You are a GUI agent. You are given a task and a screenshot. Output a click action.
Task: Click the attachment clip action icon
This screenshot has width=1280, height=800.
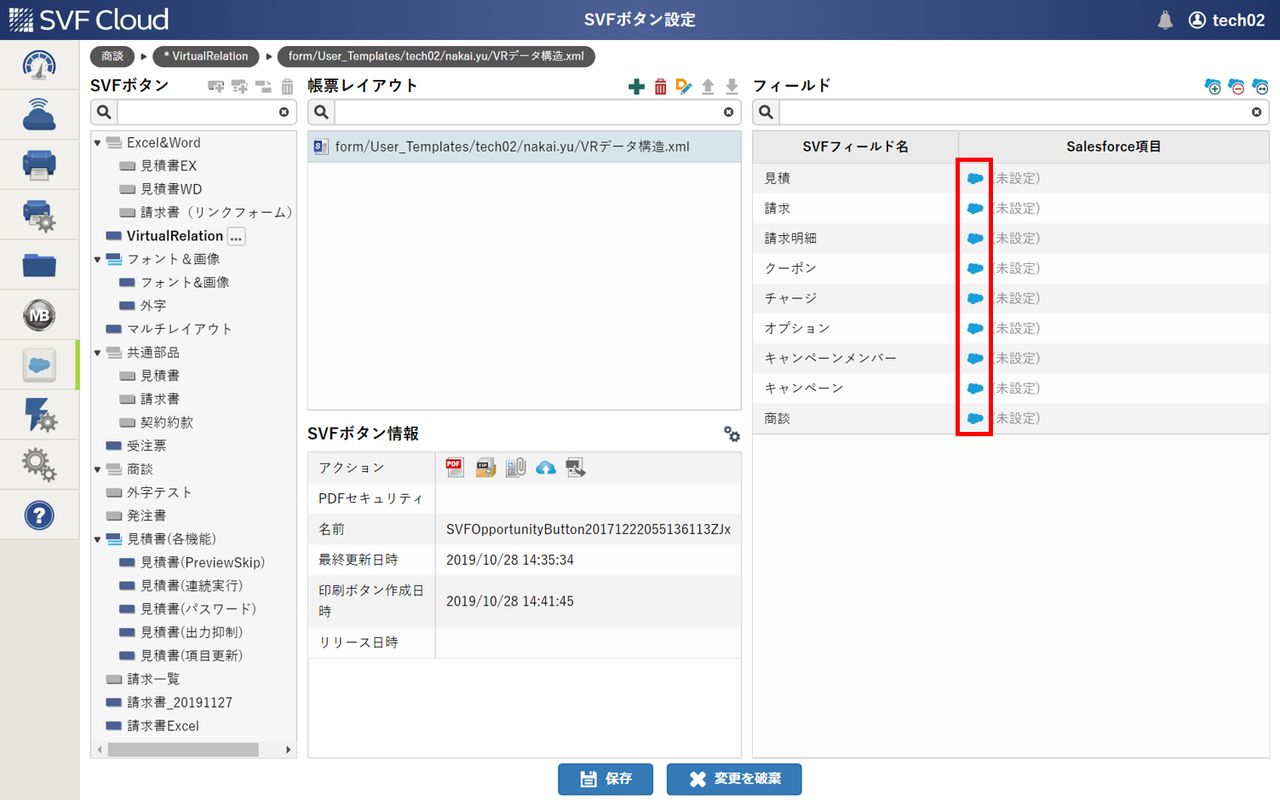[515, 467]
